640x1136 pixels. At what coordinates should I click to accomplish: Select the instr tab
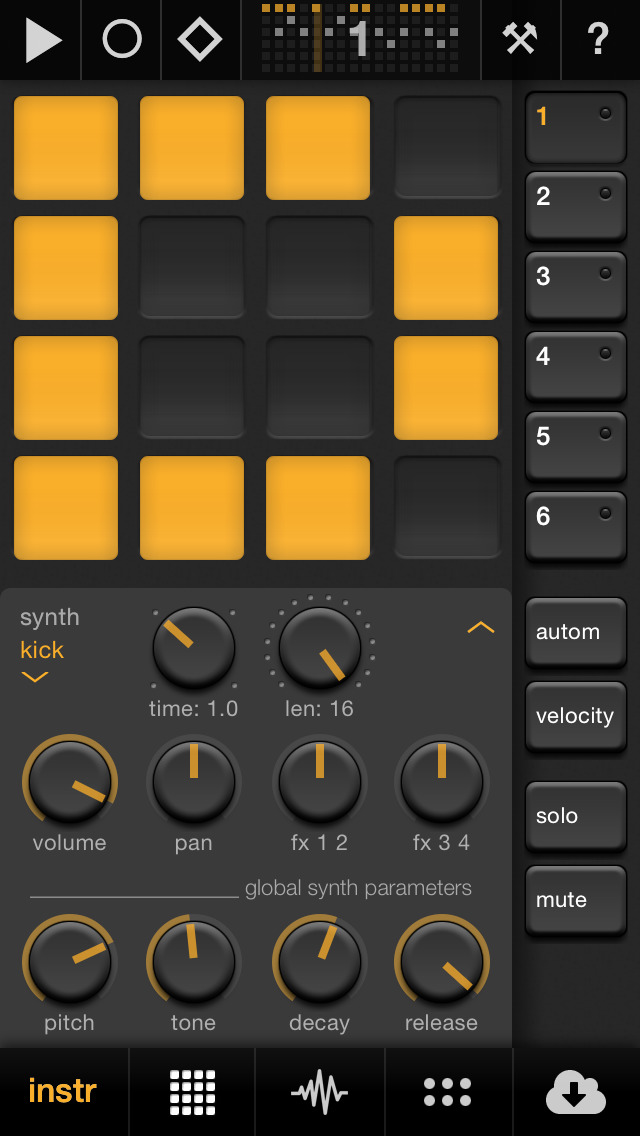click(62, 1091)
